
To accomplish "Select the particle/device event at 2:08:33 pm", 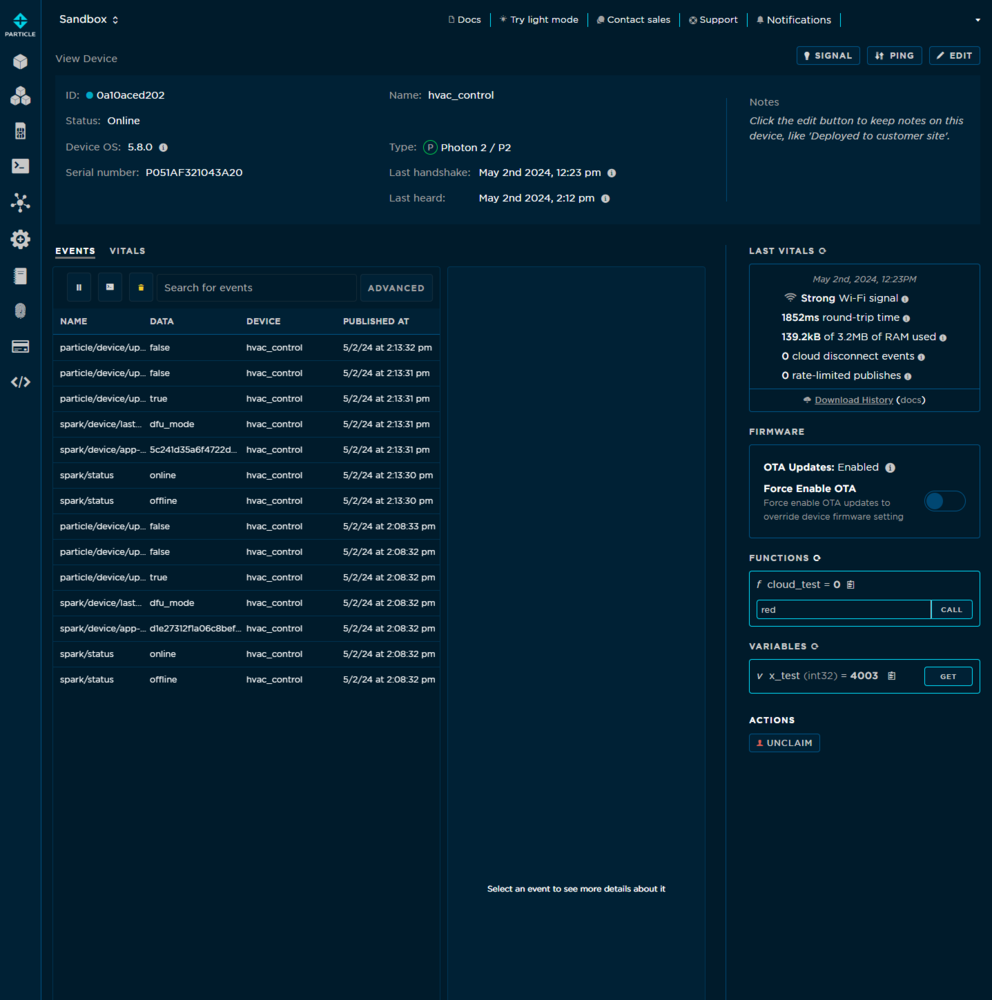I will 246,526.
